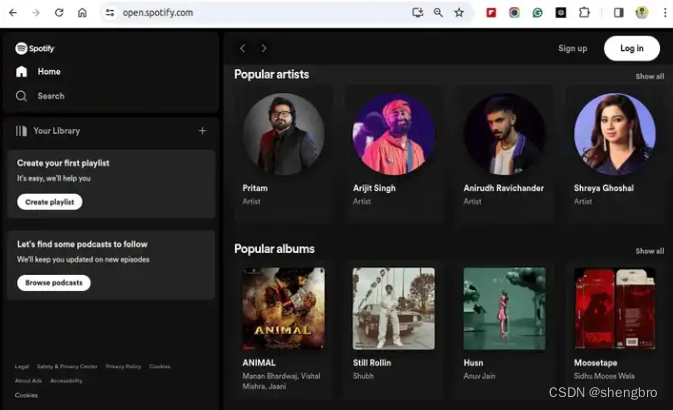Toggle the browser side panel icon
The width and height of the screenshot is (673, 410).
[x=618, y=12]
